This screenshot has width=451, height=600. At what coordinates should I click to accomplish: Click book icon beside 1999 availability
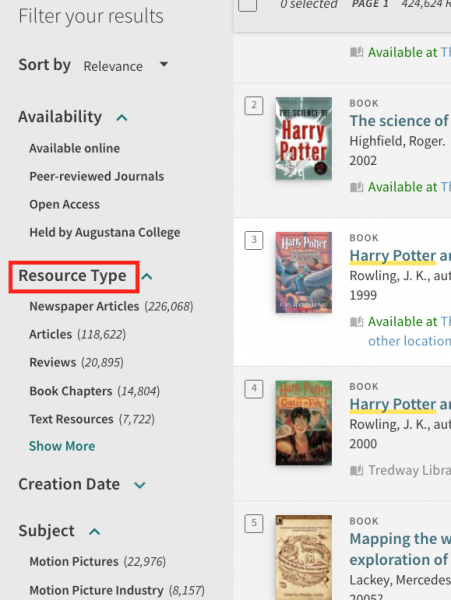(x=357, y=322)
